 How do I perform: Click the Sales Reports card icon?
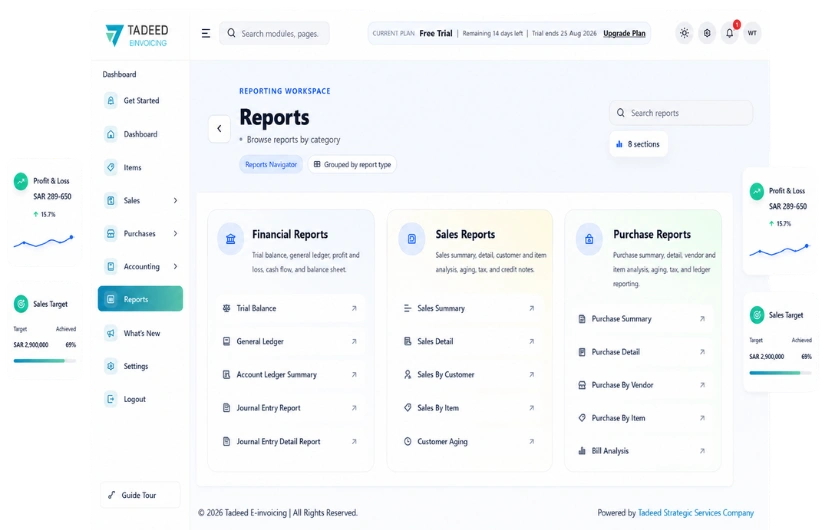click(x=412, y=239)
